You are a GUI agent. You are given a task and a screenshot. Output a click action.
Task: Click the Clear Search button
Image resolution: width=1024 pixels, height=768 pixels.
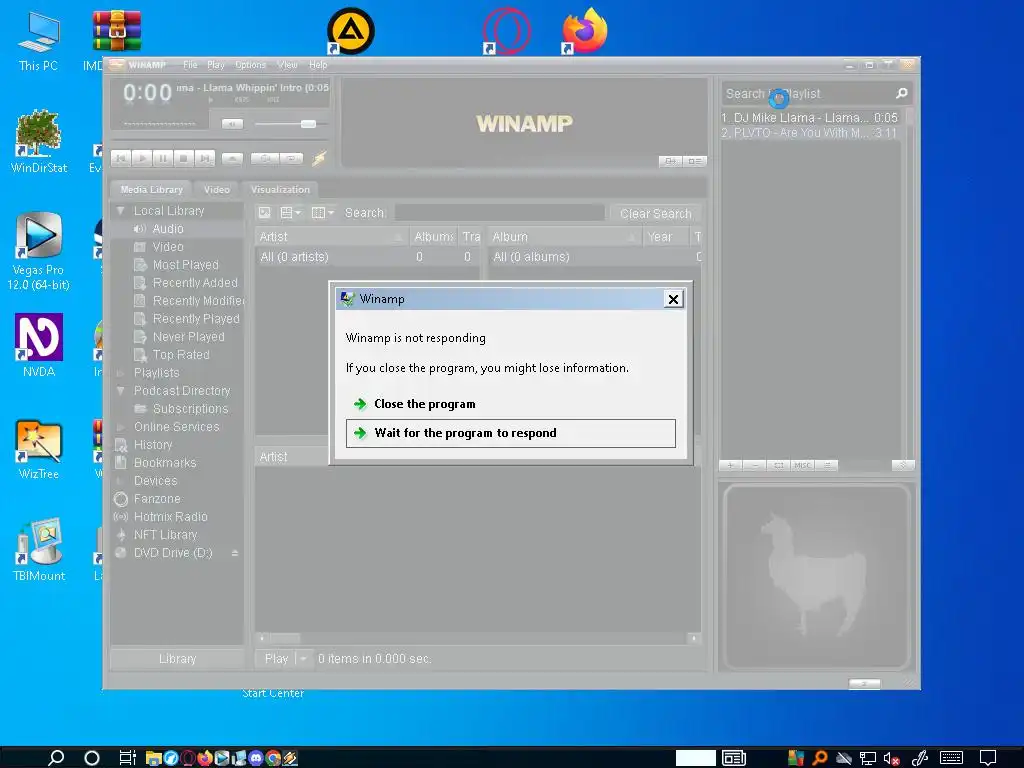[656, 214]
